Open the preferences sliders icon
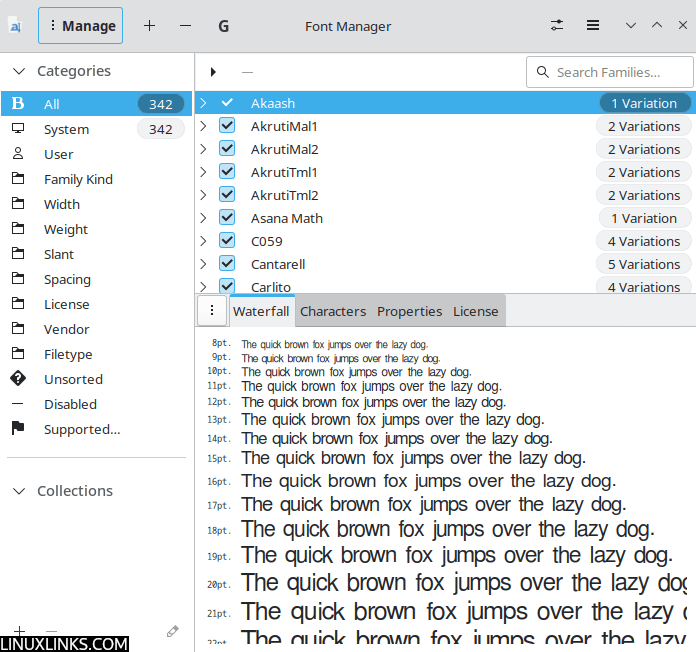Screen dimensions: 696x652 tap(557, 25)
